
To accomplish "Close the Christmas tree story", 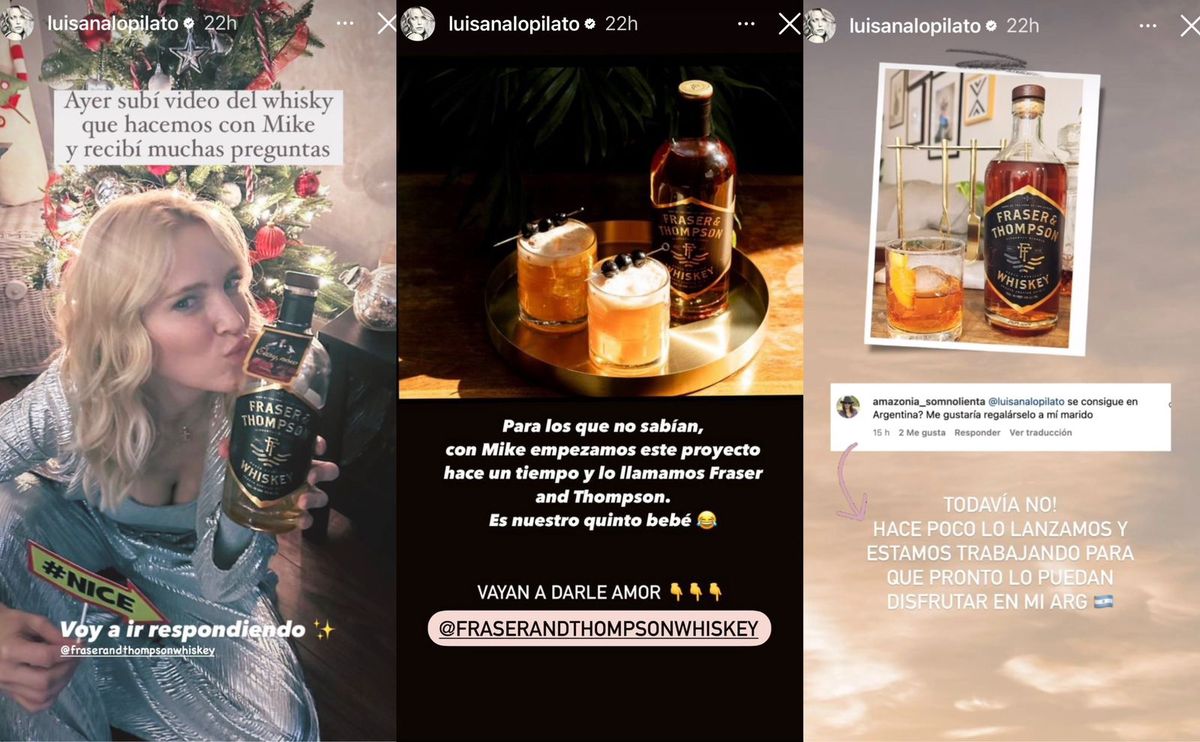I will pos(386,24).
